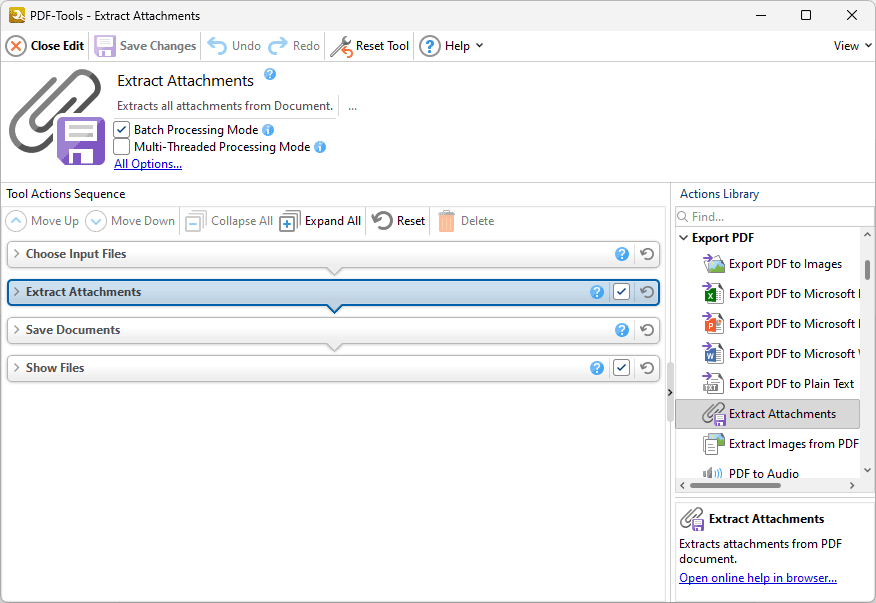Image resolution: width=876 pixels, height=603 pixels.
Task: Click Collapse All in actions toolbar
Action: (x=228, y=221)
